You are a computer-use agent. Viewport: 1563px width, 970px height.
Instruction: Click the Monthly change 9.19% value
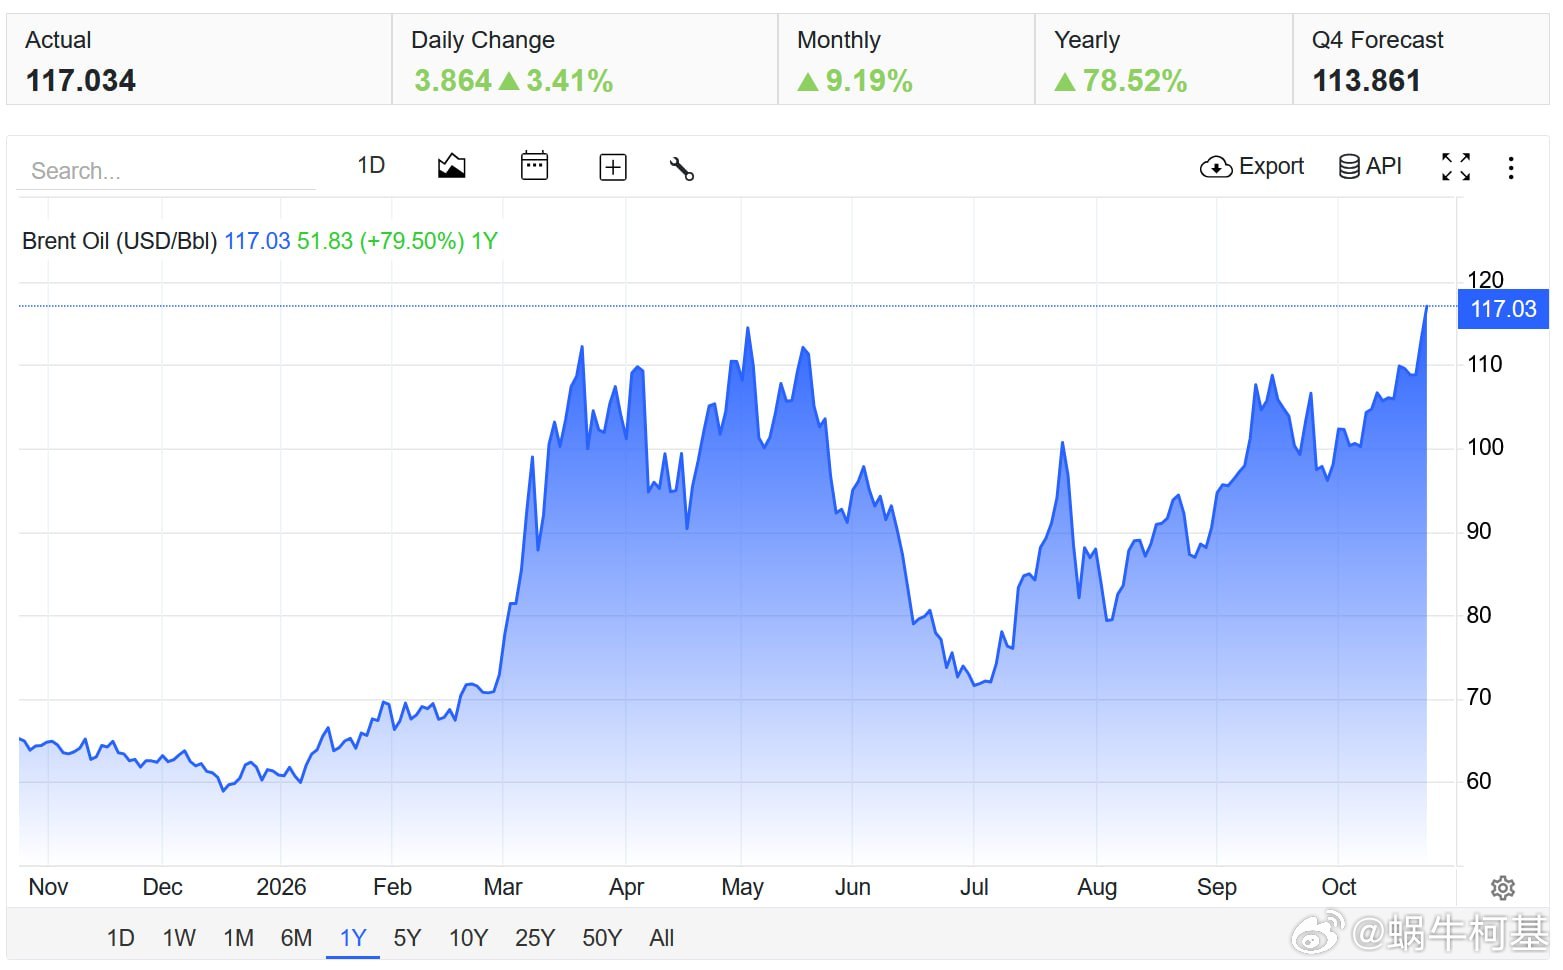pos(855,81)
